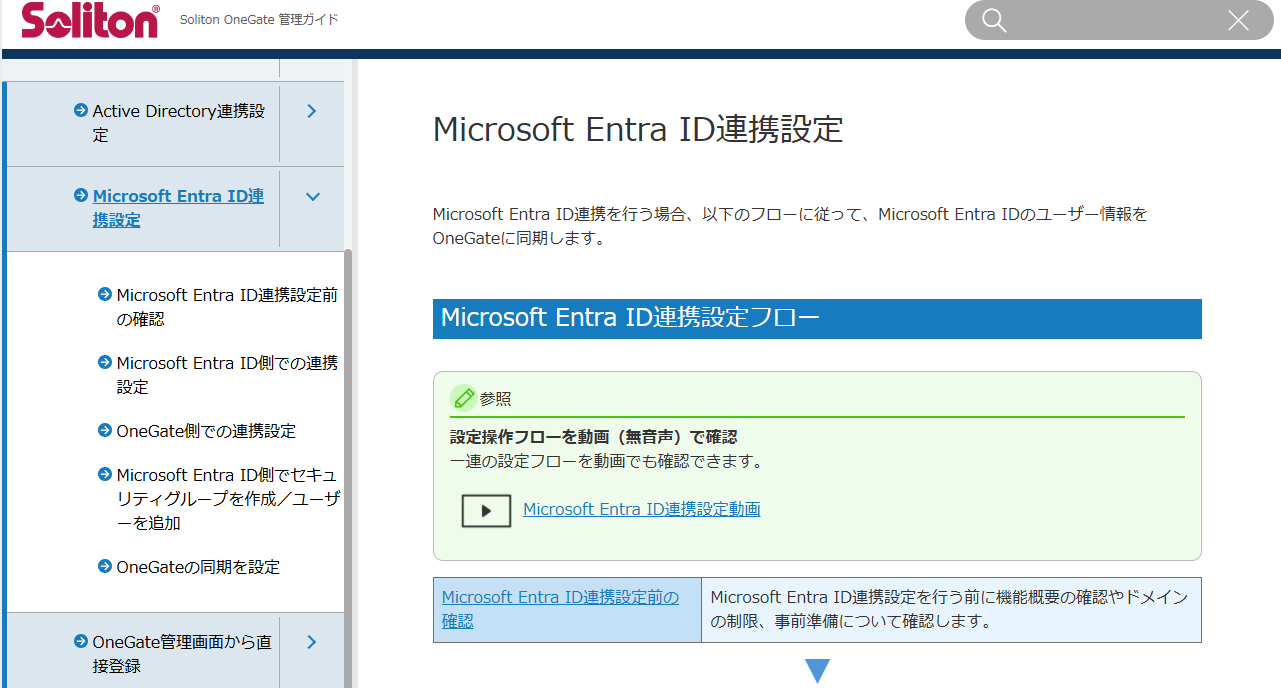Click the video play icon
Screen dimensions: 1281x688
click(486, 510)
